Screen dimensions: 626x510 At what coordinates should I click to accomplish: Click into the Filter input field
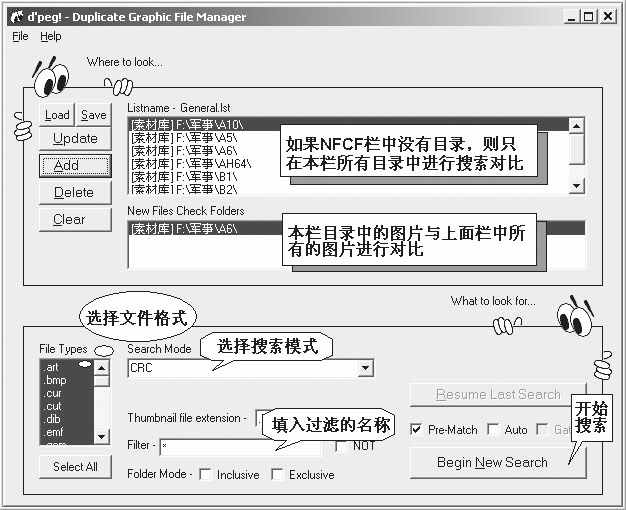pos(240,446)
